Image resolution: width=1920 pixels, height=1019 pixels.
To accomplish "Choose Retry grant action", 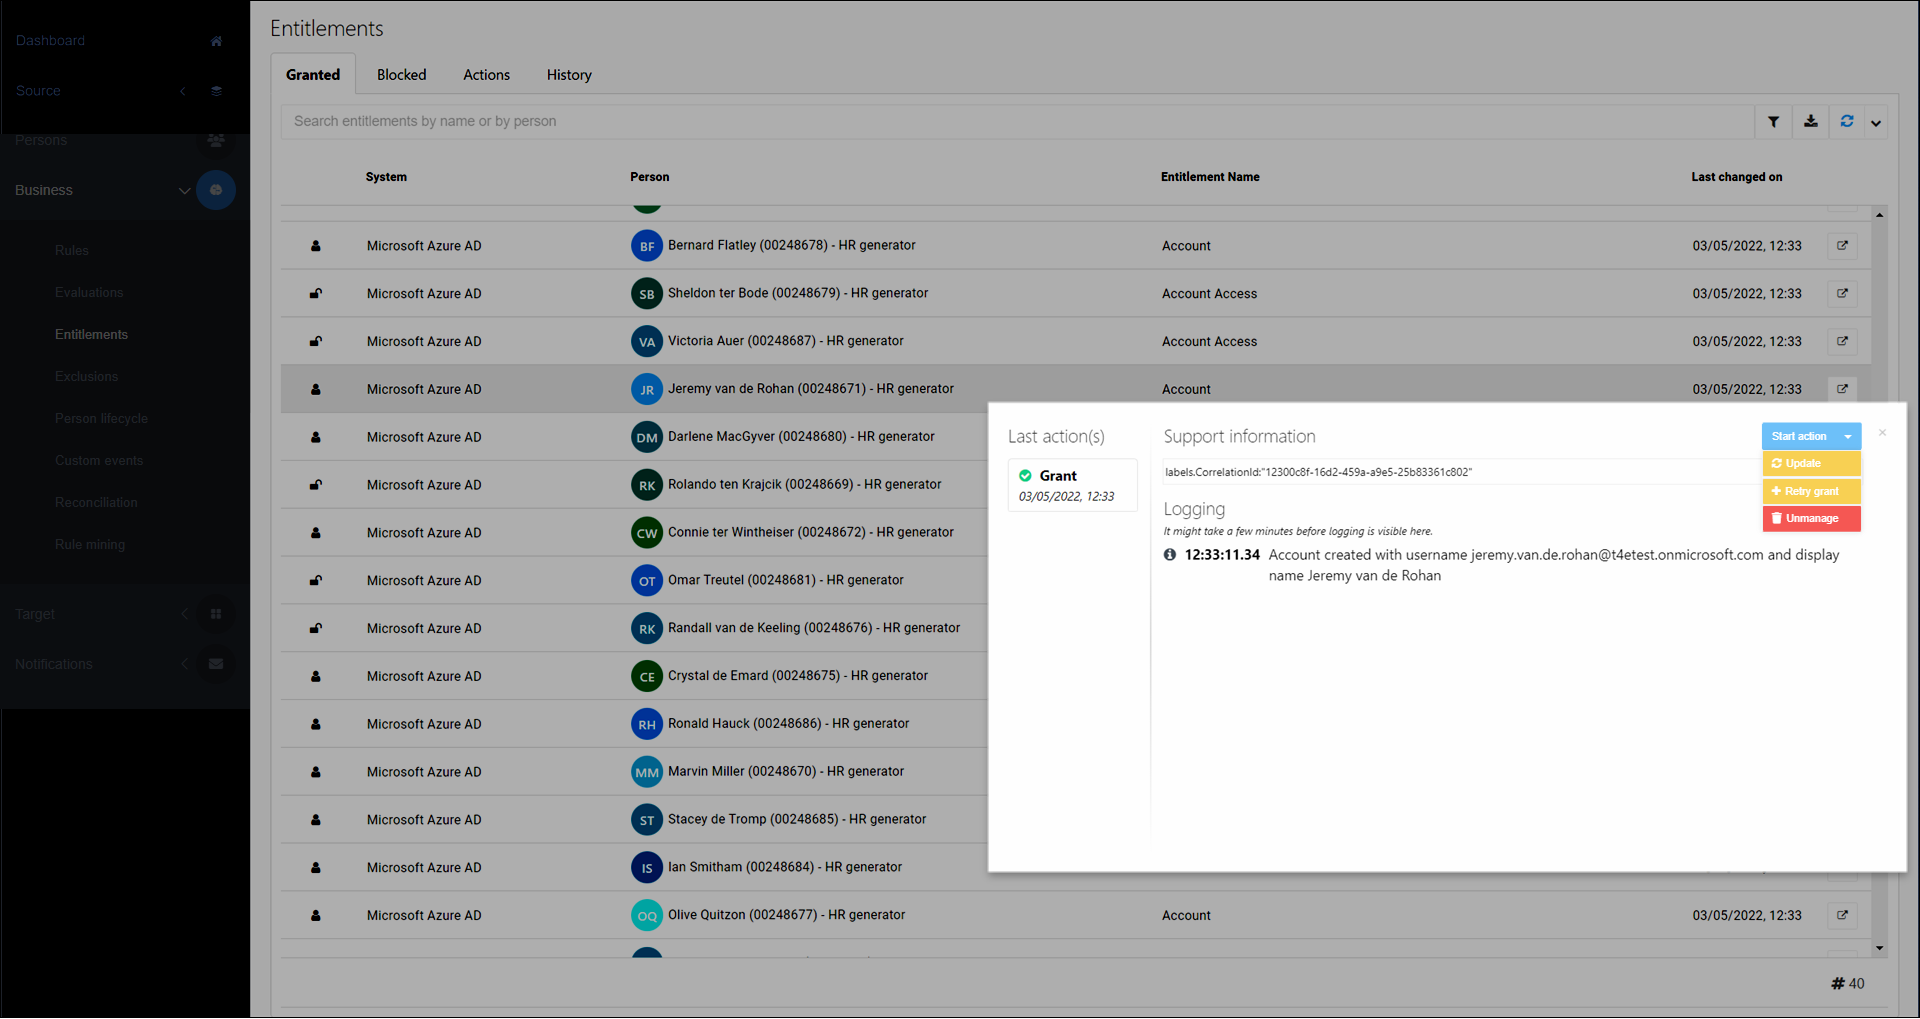I will (x=1810, y=491).
